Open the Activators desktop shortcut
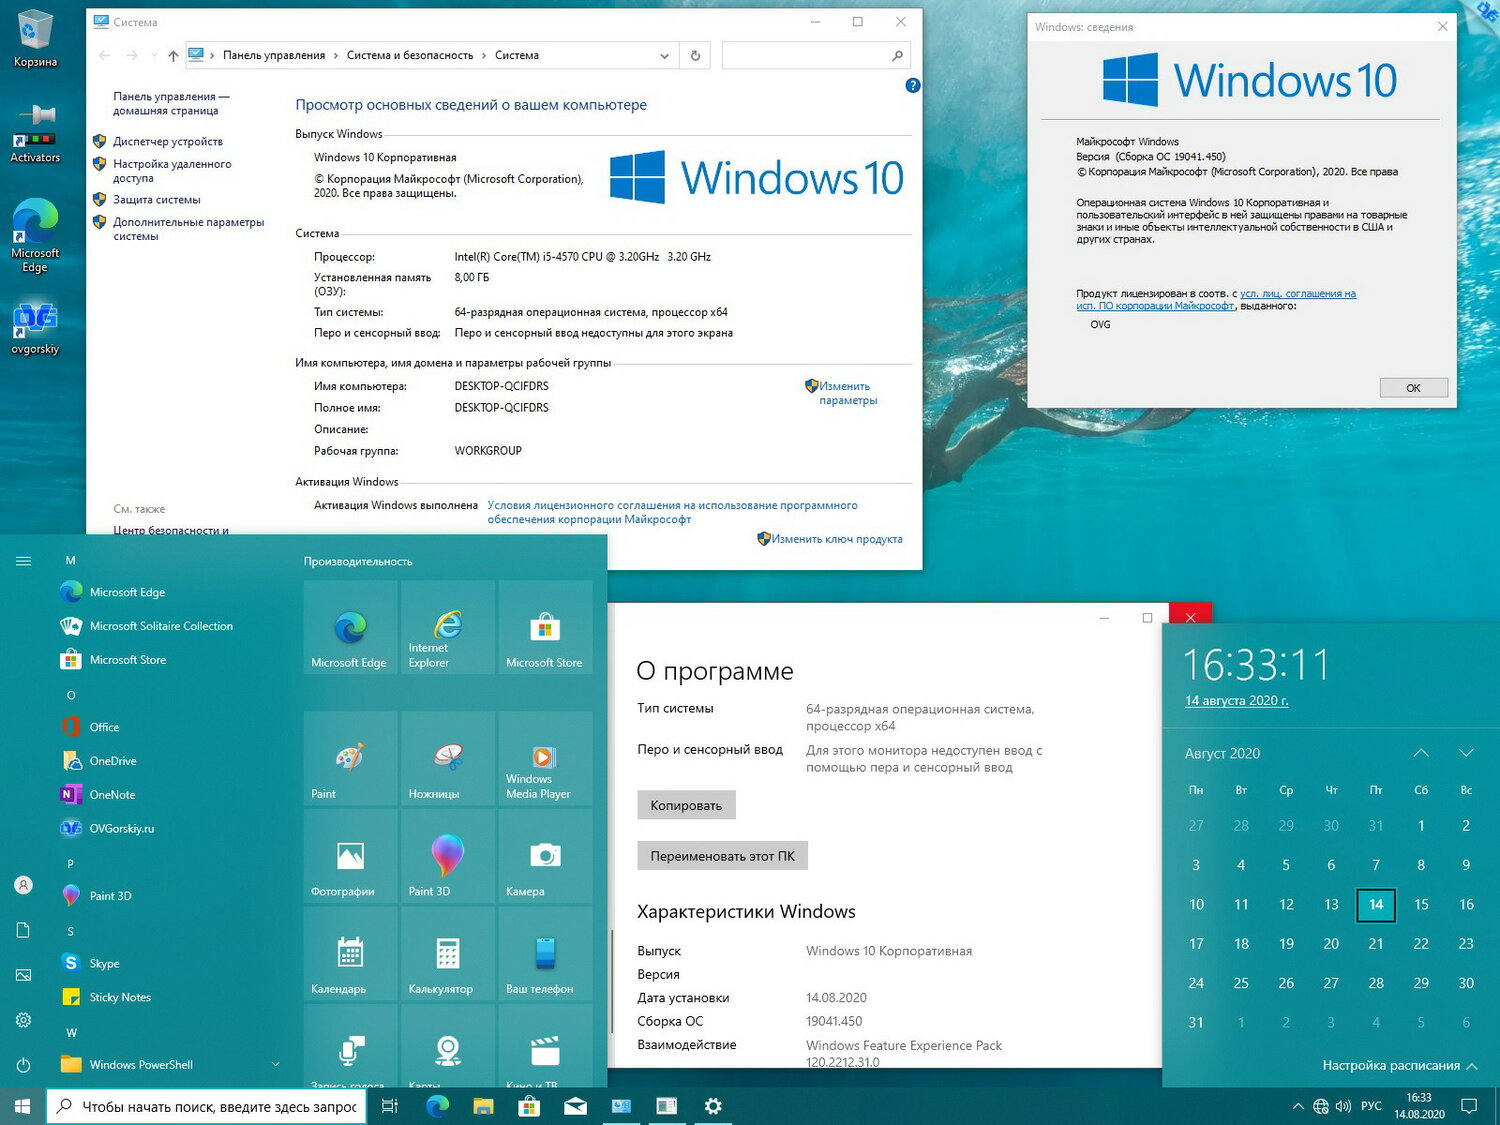 click(x=35, y=132)
